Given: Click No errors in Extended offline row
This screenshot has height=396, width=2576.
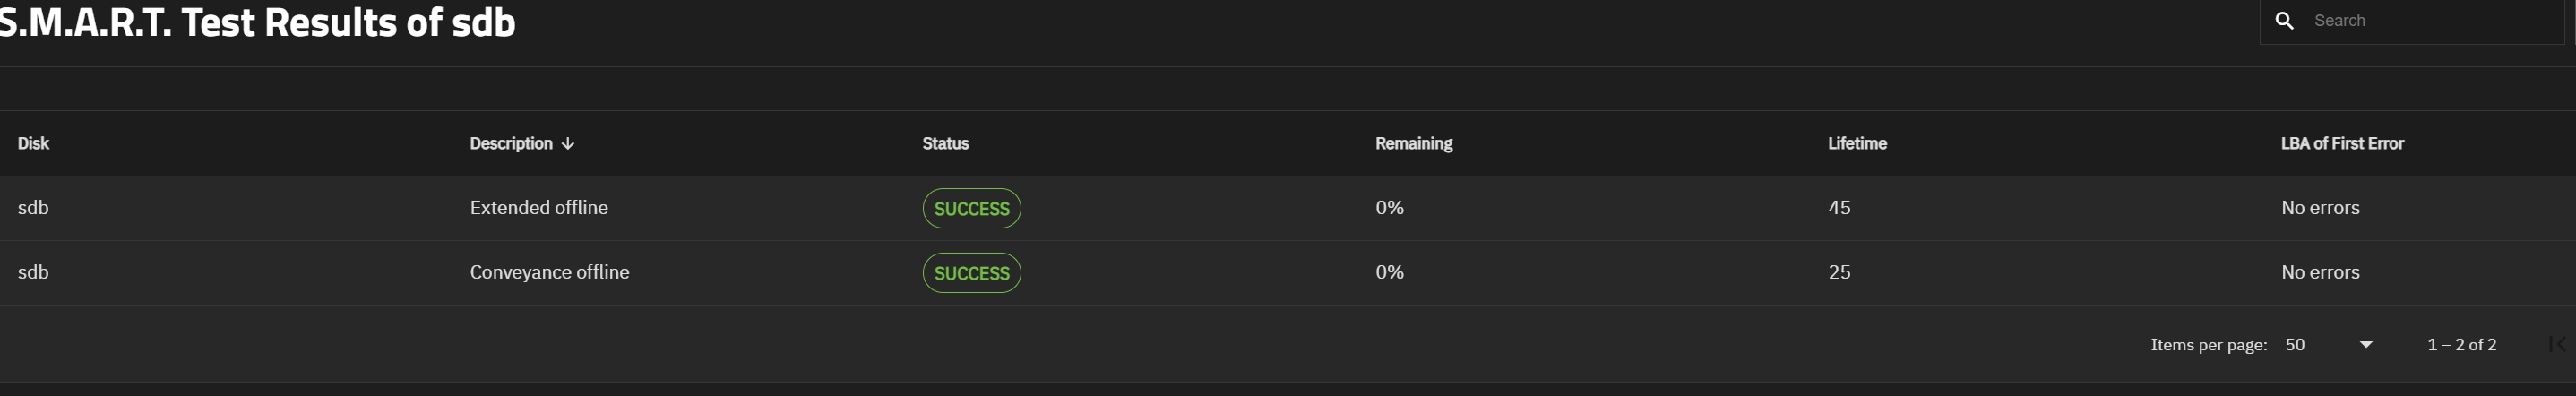Looking at the screenshot, I should [2320, 208].
